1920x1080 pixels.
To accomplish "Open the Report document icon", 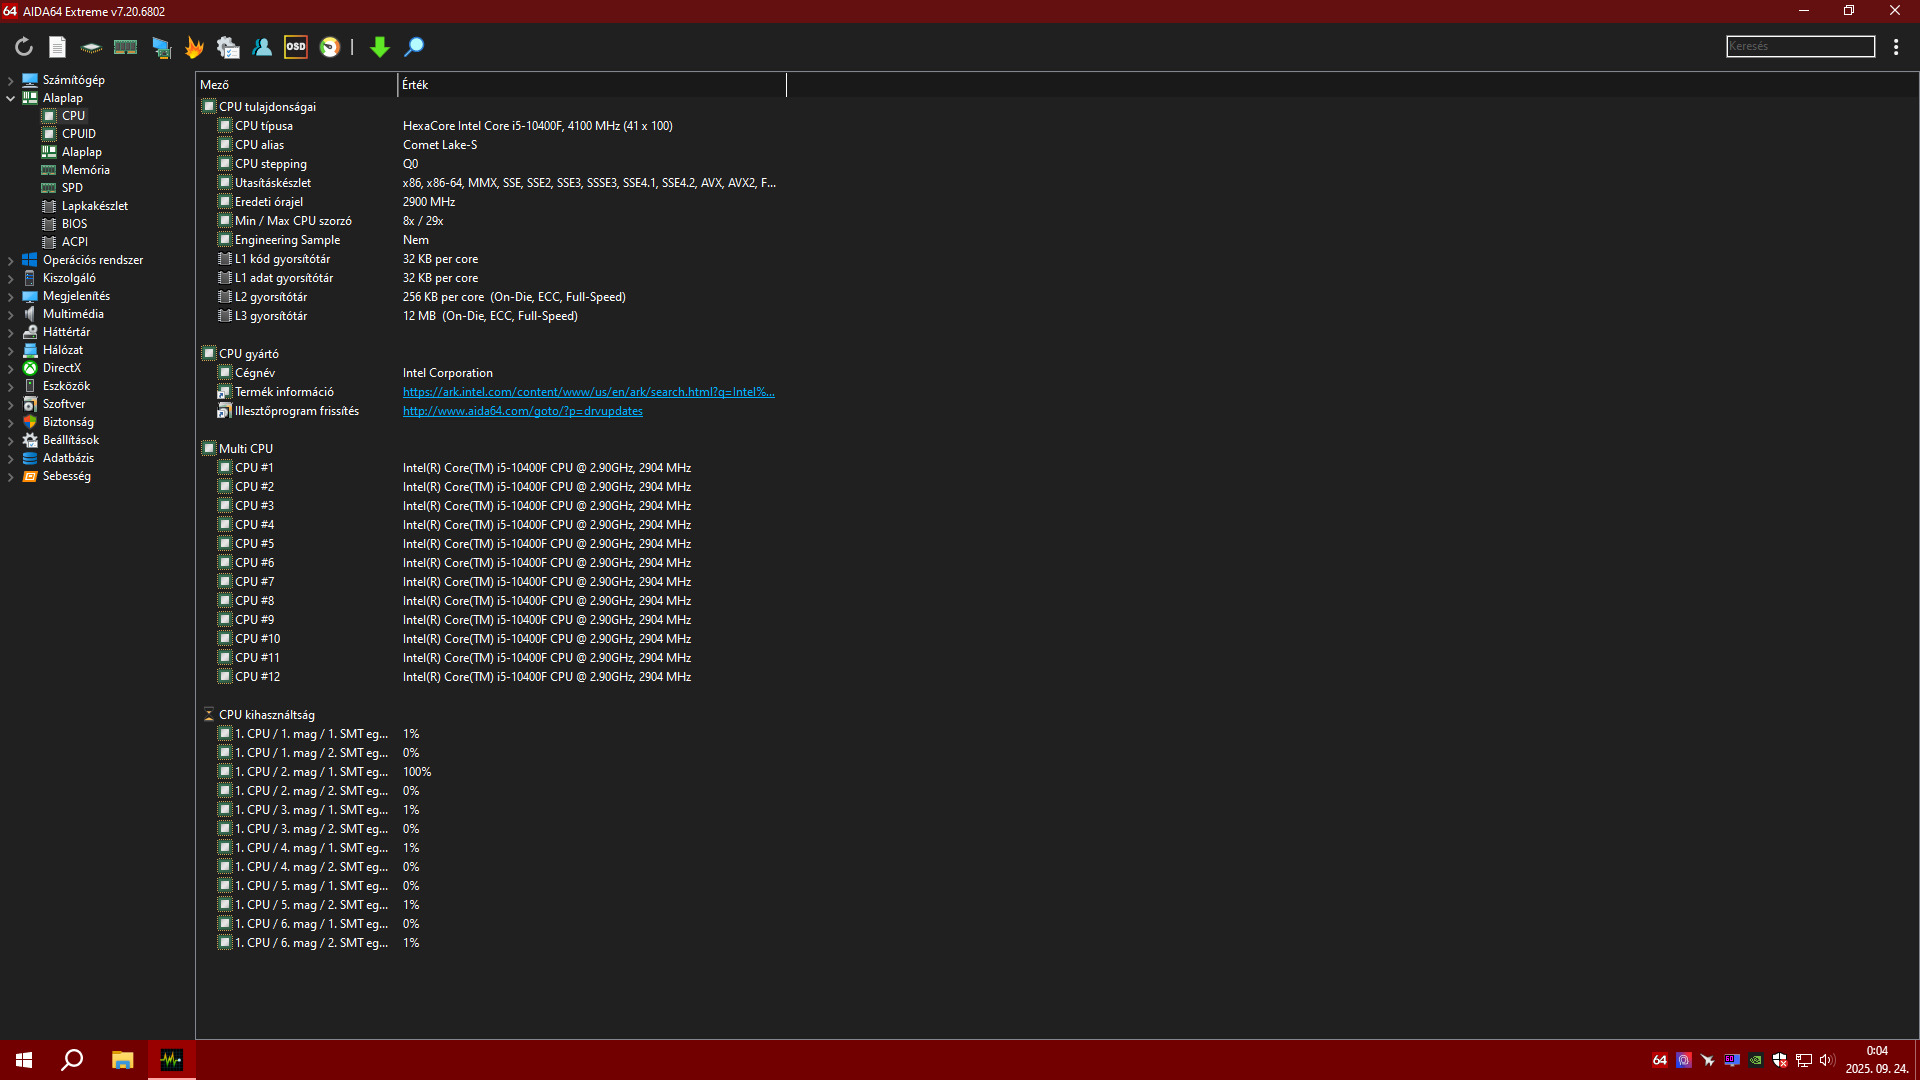I will (x=57, y=47).
